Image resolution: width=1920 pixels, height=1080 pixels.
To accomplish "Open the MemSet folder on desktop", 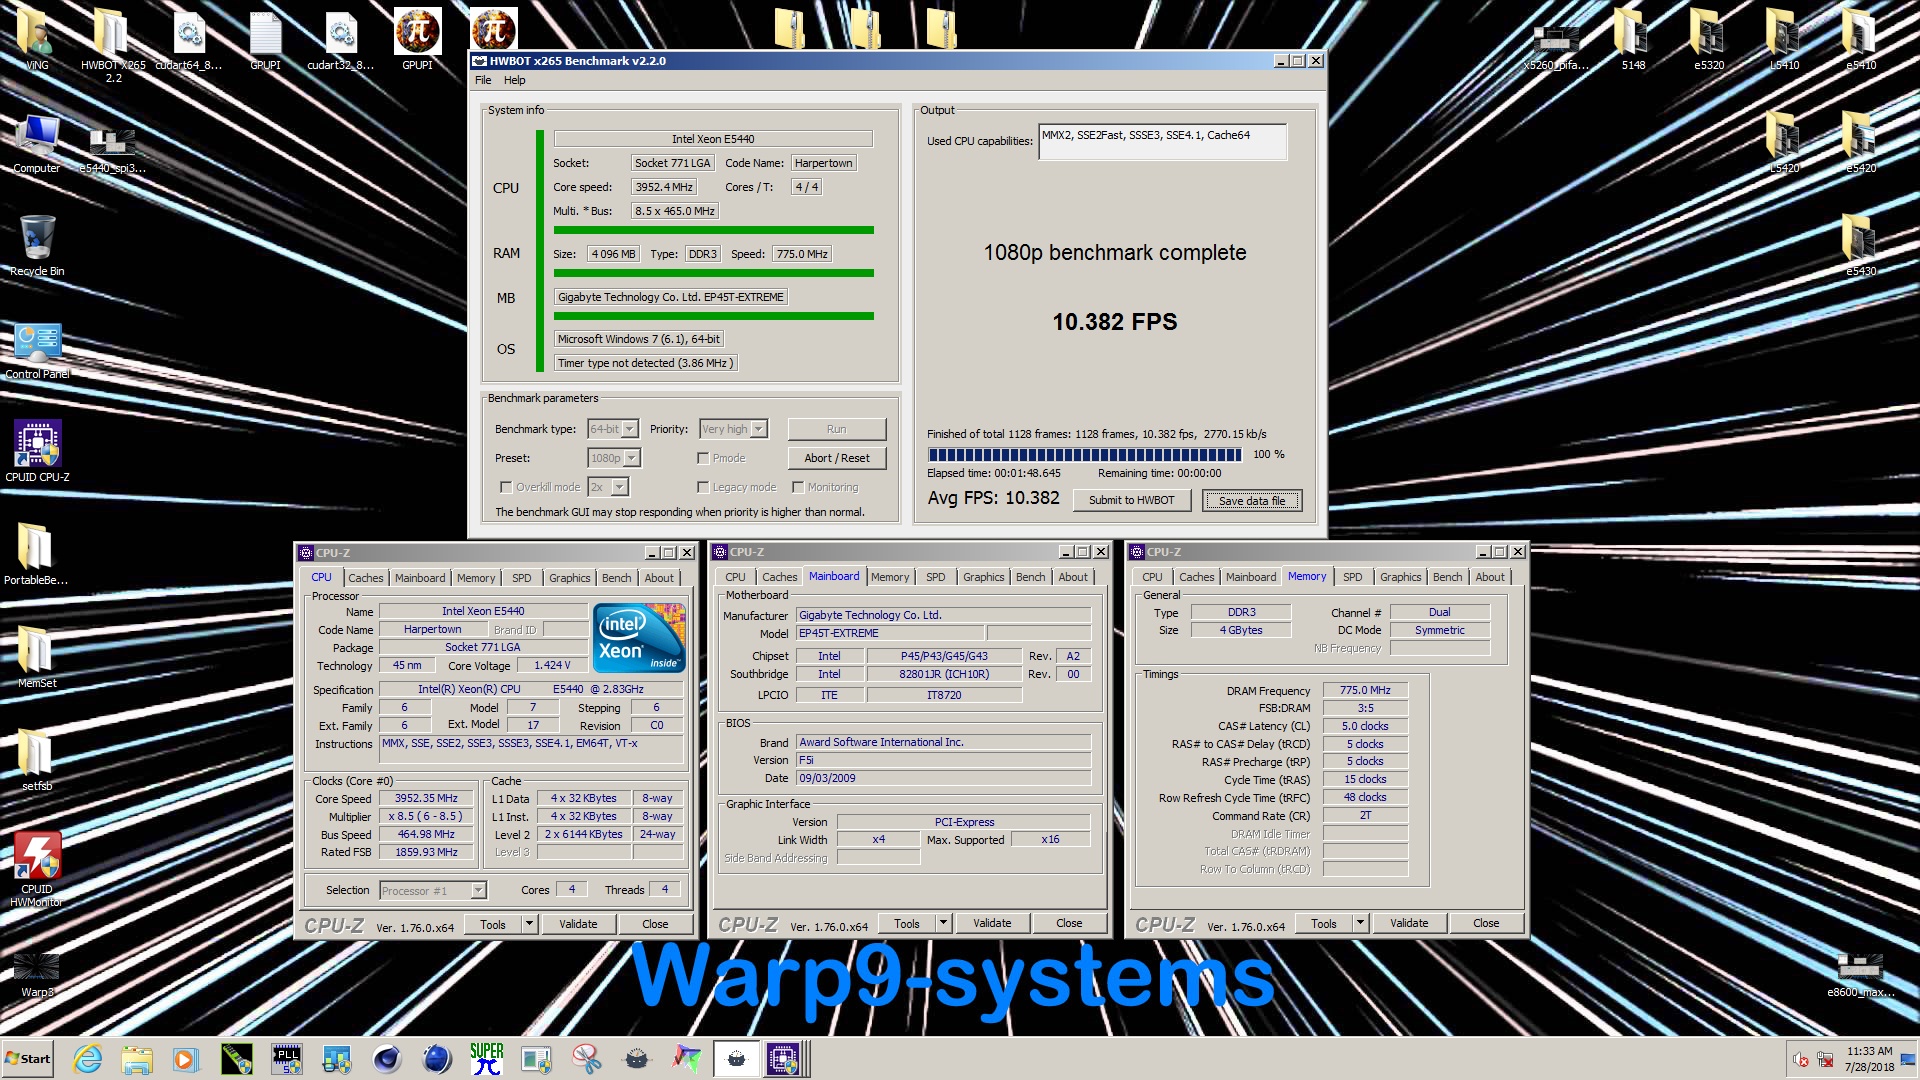I will tap(37, 656).
